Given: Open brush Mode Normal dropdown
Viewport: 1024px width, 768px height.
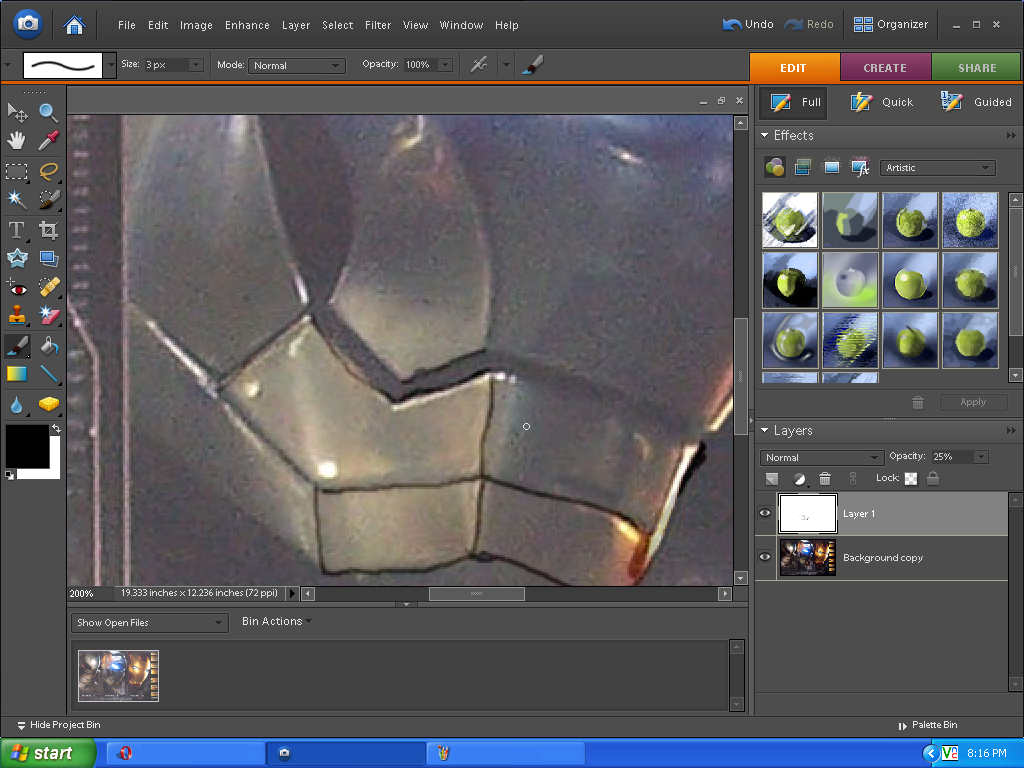Looking at the screenshot, I should [296, 65].
